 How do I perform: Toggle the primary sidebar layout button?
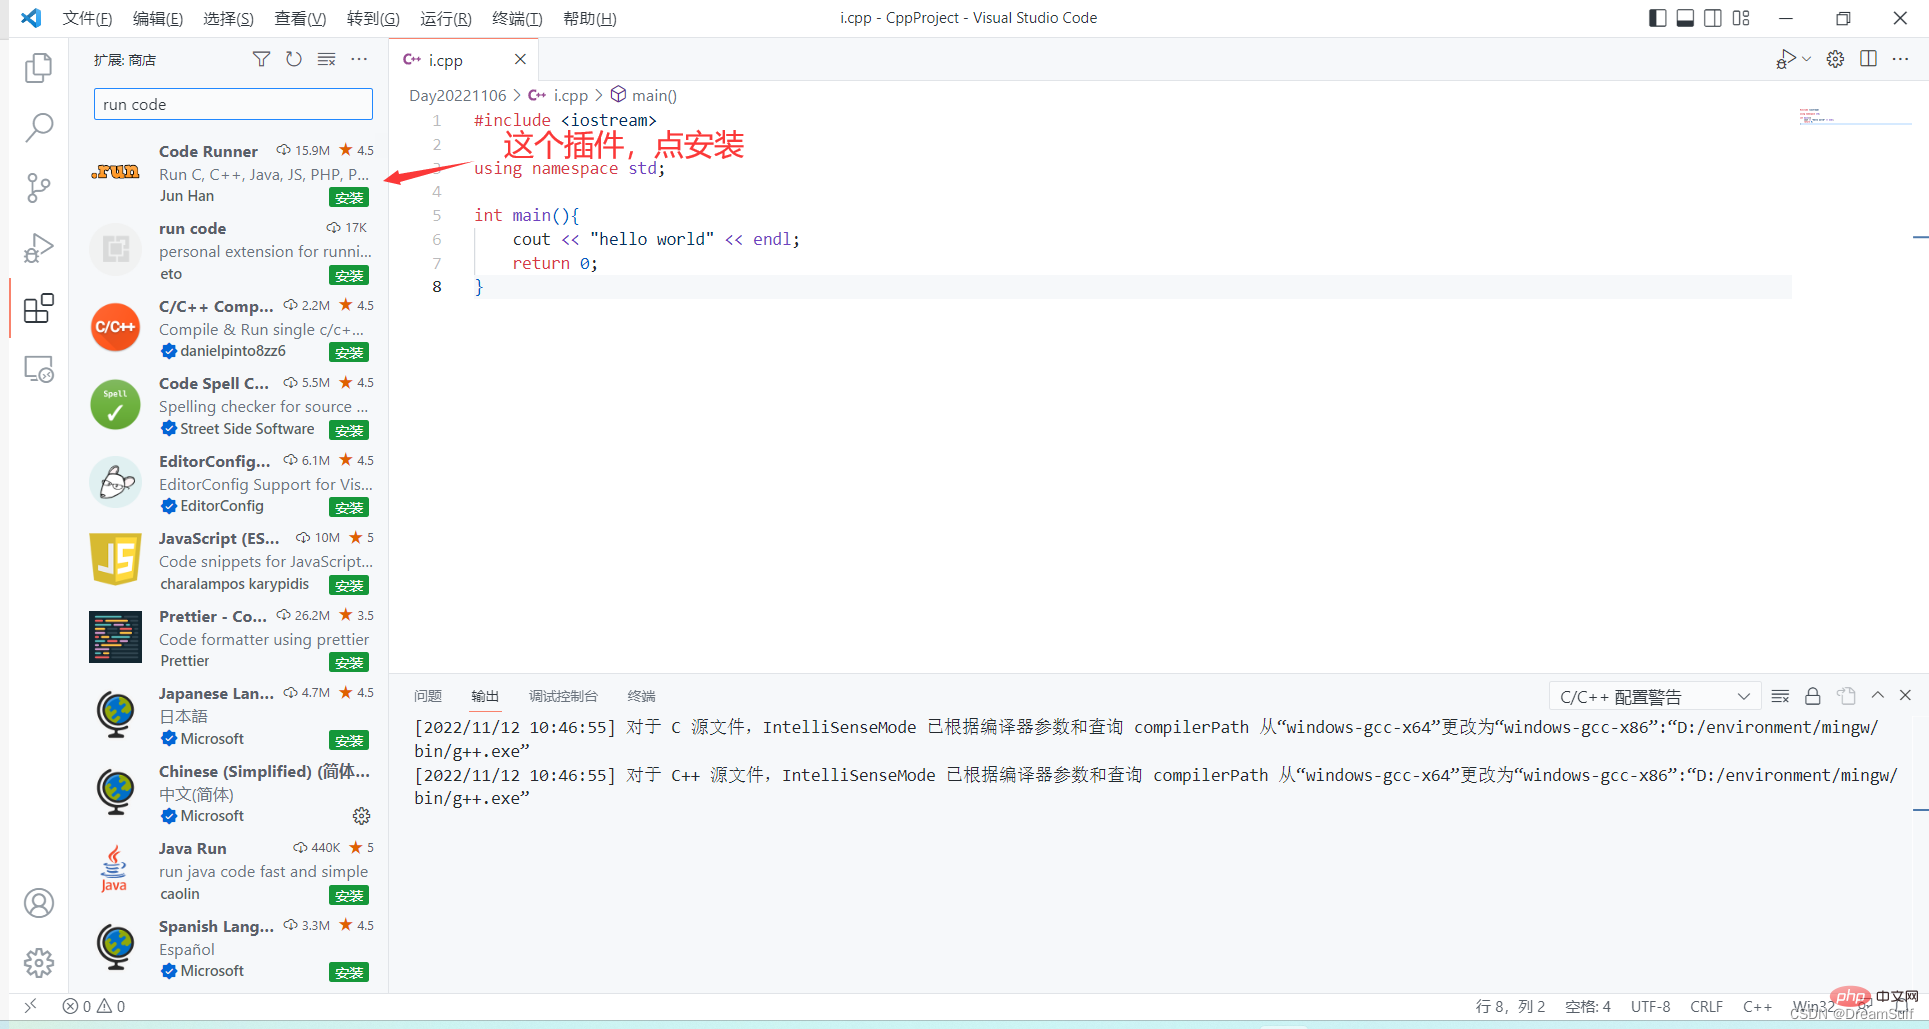(1657, 18)
